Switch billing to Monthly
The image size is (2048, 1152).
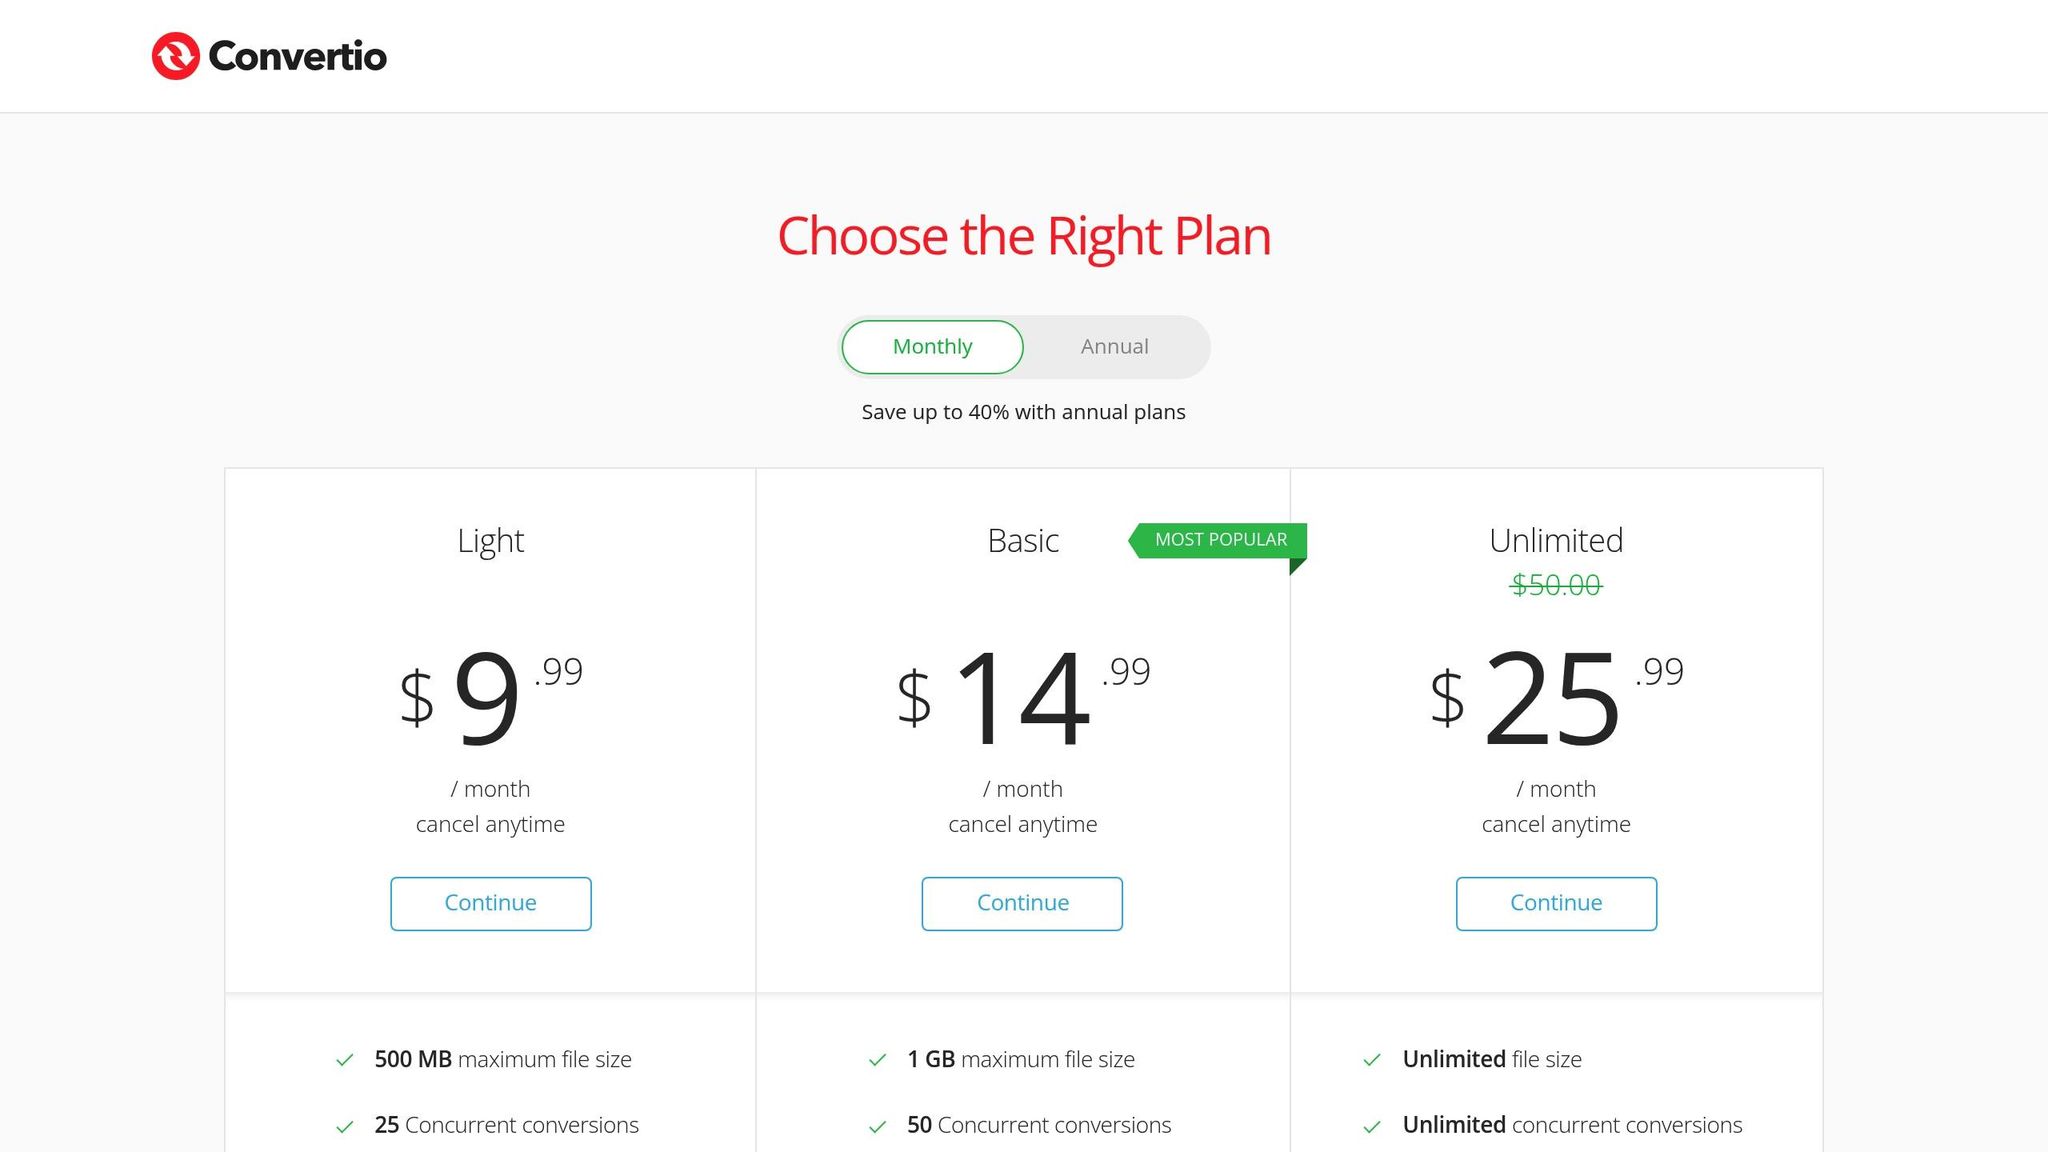(932, 347)
